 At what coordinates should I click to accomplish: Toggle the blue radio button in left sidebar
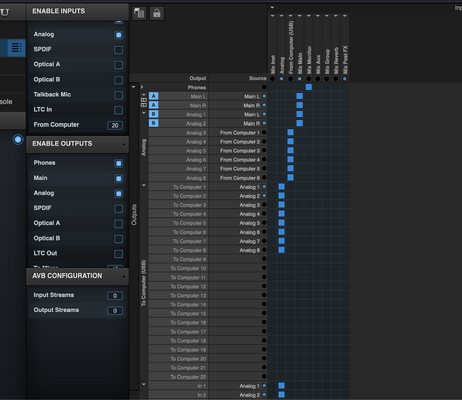click(x=18, y=139)
